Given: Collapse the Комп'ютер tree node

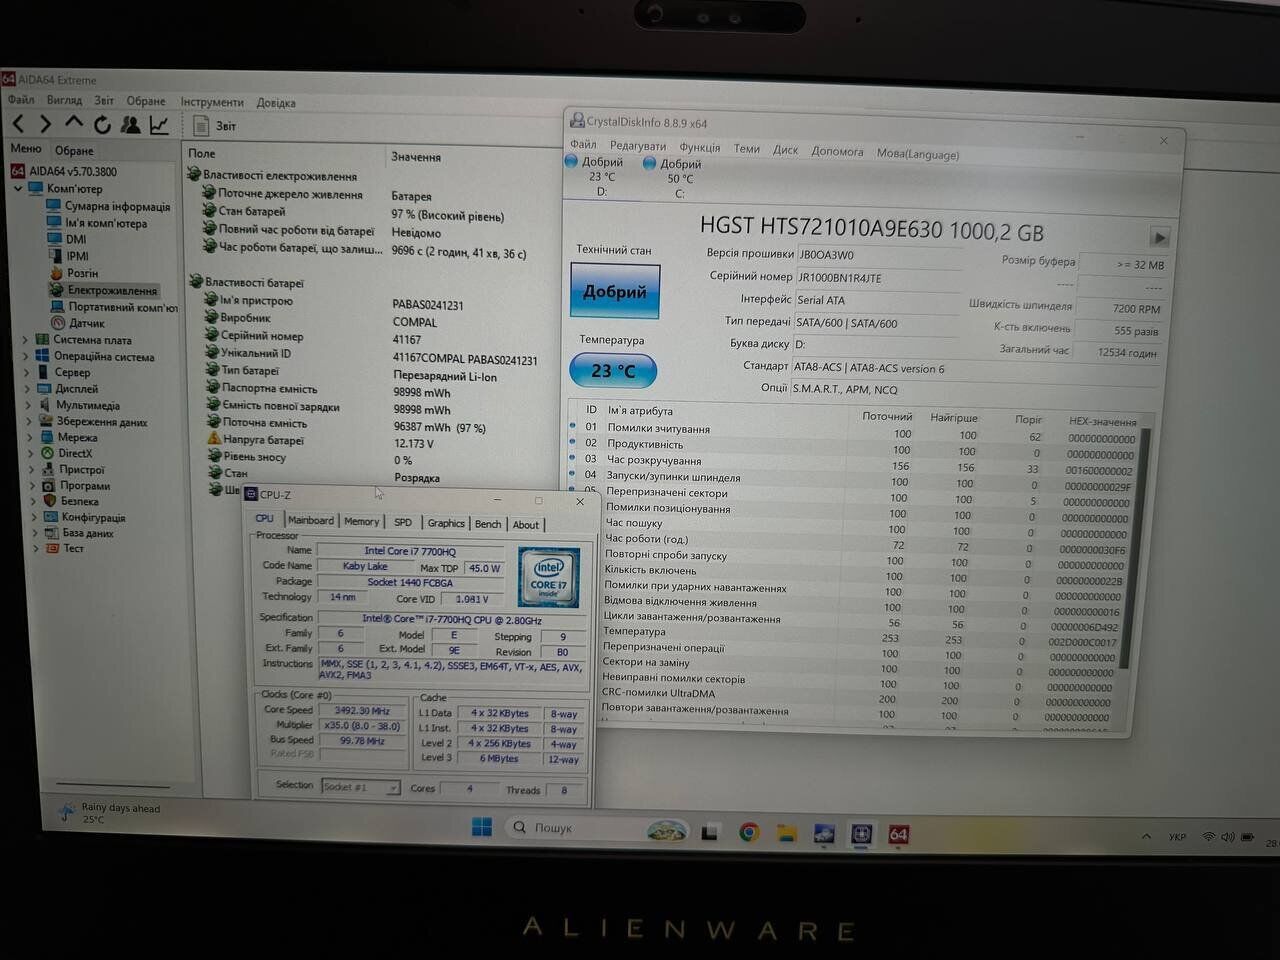Looking at the screenshot, I should click(x=18, y=188).
